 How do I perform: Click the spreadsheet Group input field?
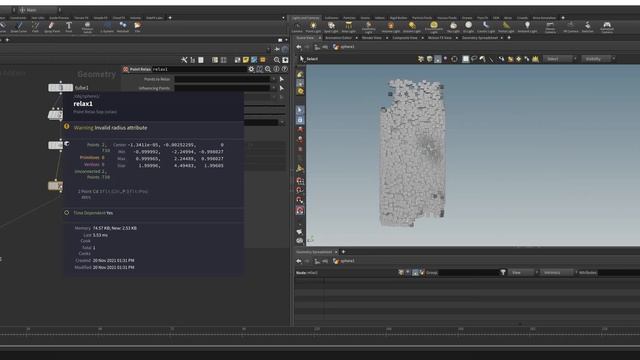[468, 272]
